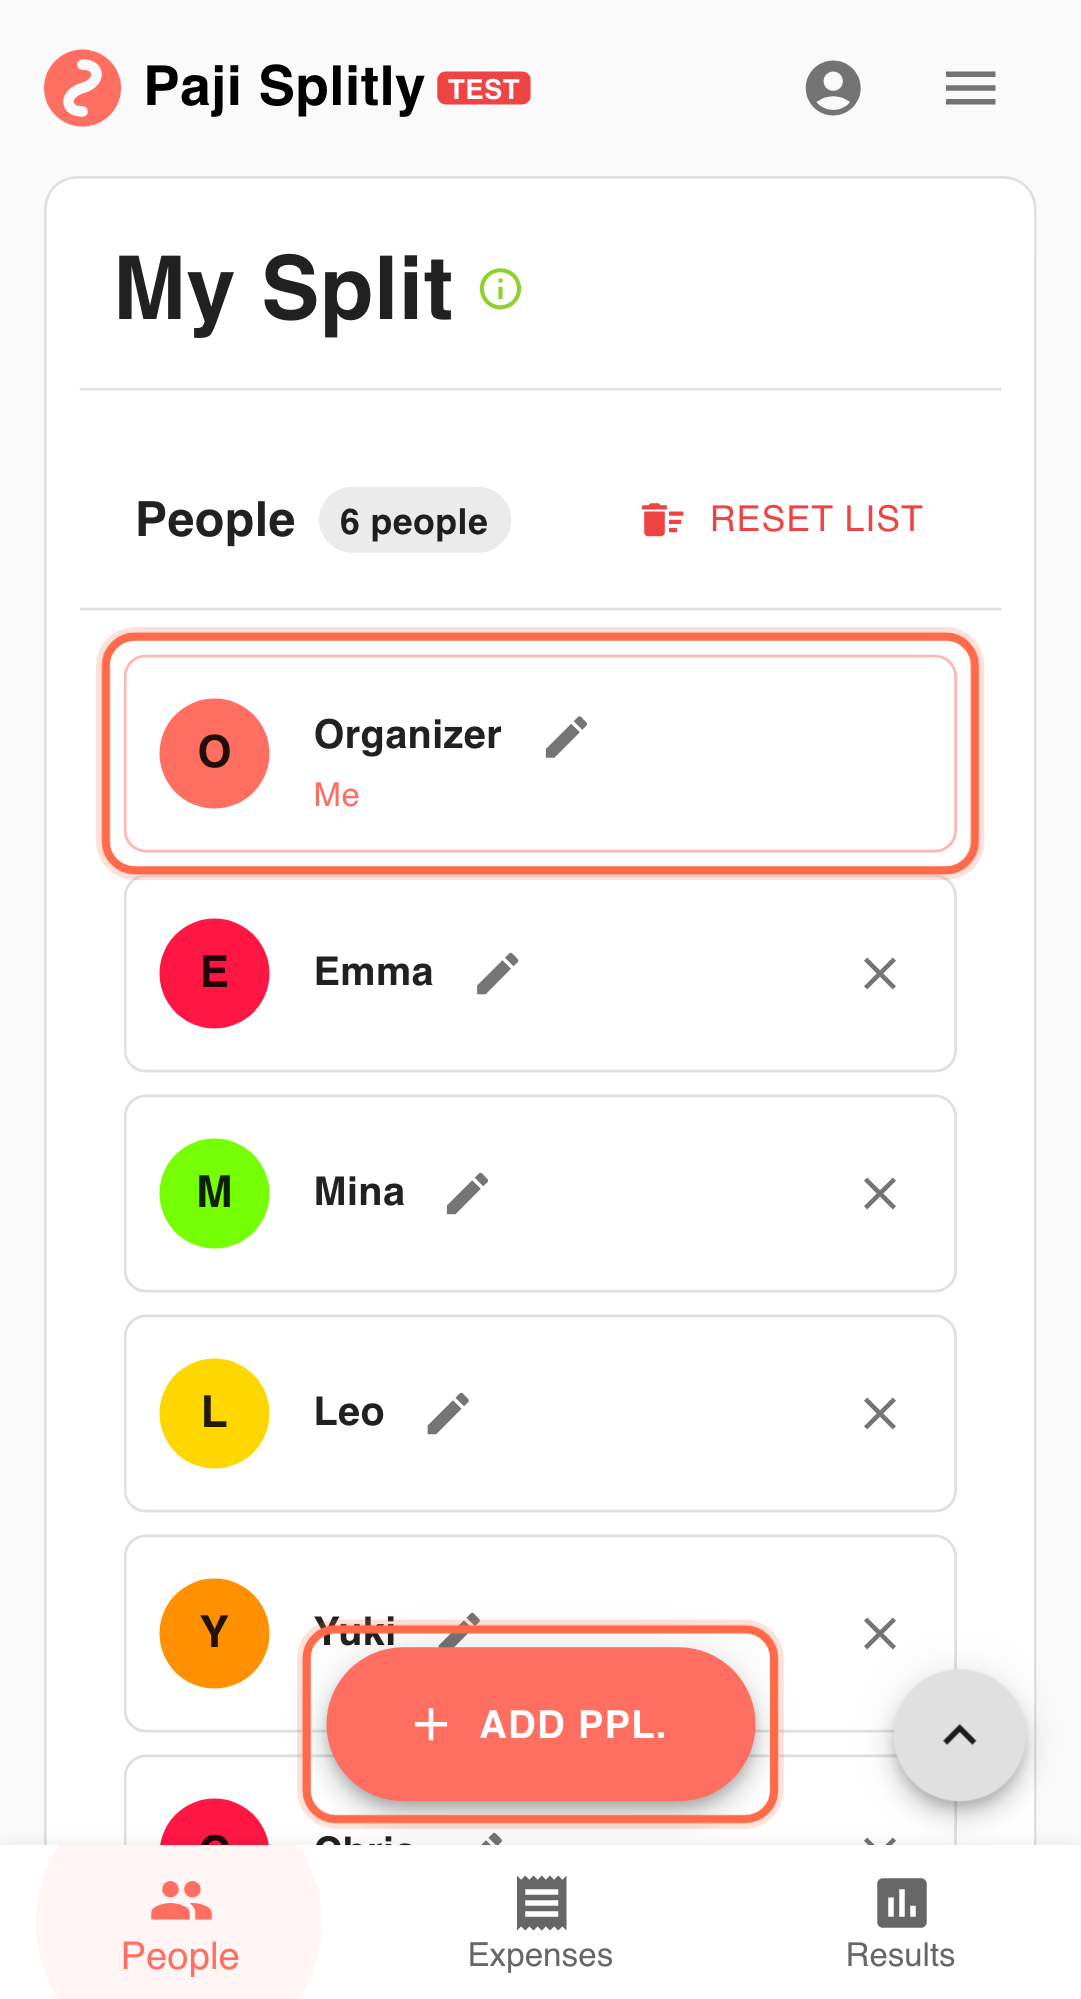Edit Leo's name via pencil icon
This screenshot has height=1999, width=1081.
448,1413
